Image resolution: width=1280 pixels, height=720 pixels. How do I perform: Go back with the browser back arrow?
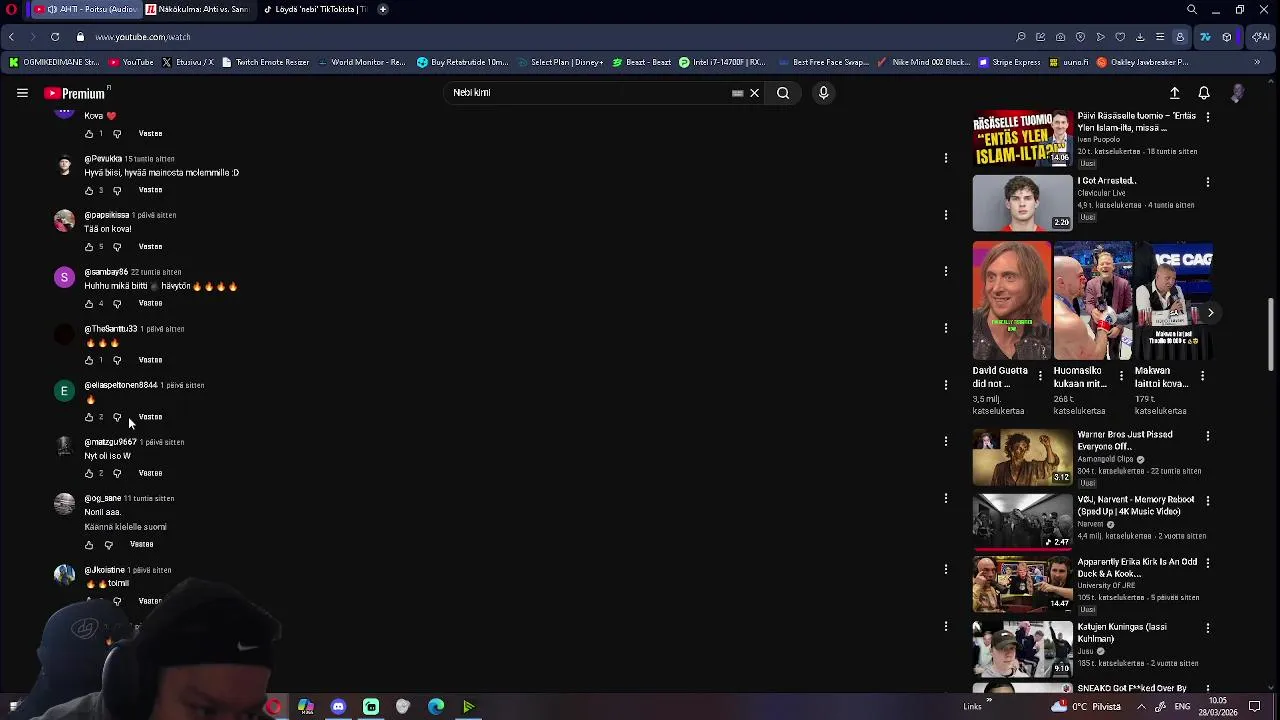coord(11,37)
